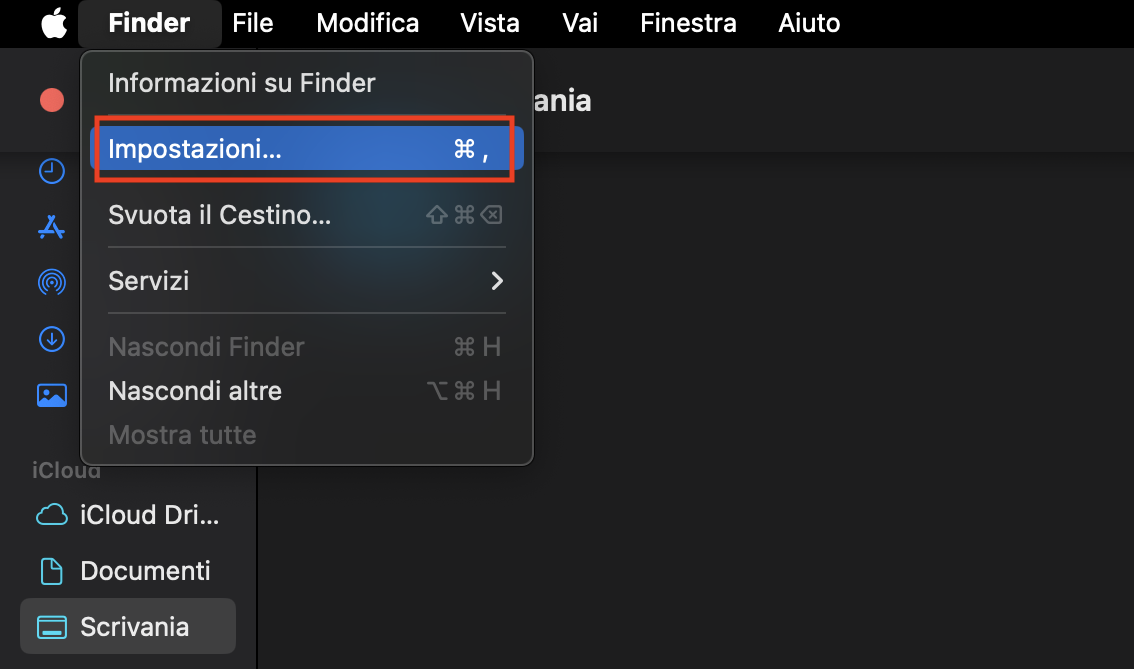
Task: Select Nascondi altre
Action: coord(194,390)
